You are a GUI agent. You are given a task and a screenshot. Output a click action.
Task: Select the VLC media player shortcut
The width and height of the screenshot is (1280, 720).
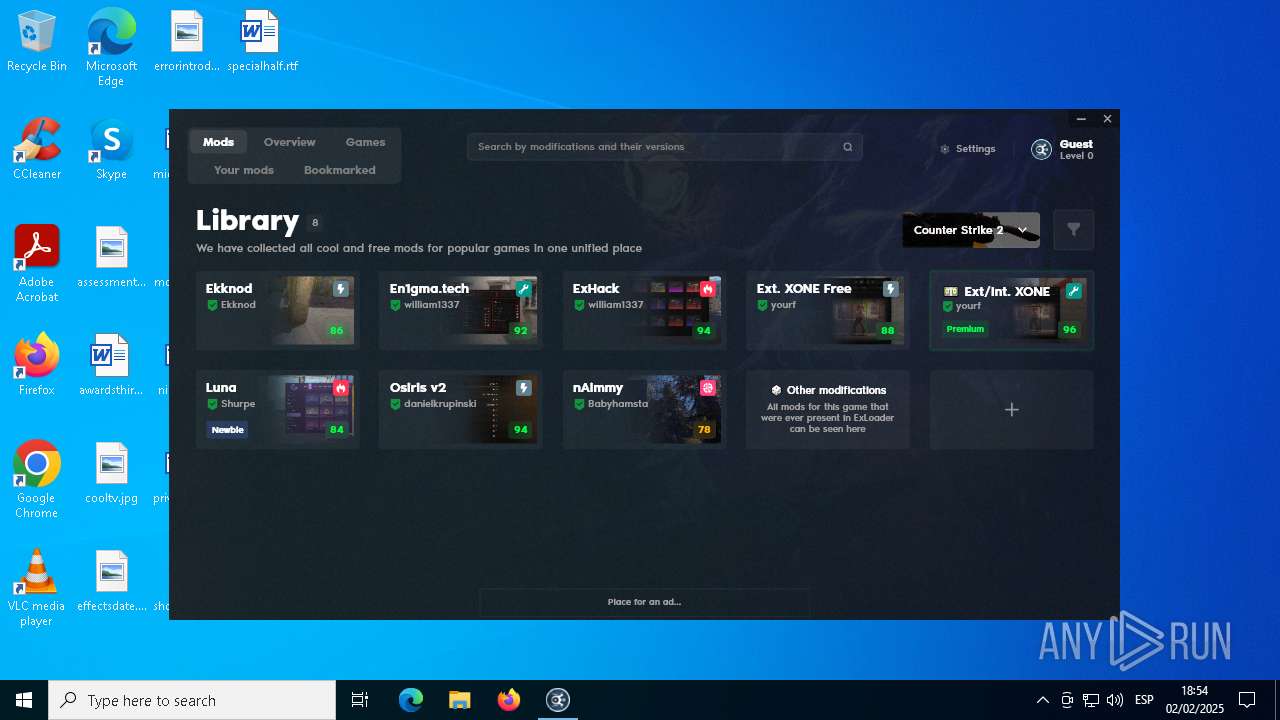coord(37,589)
